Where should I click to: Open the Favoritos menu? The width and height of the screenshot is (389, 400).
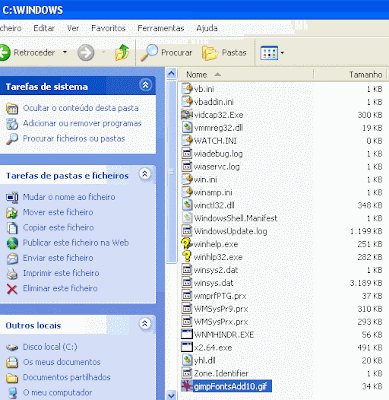[108, 28]
